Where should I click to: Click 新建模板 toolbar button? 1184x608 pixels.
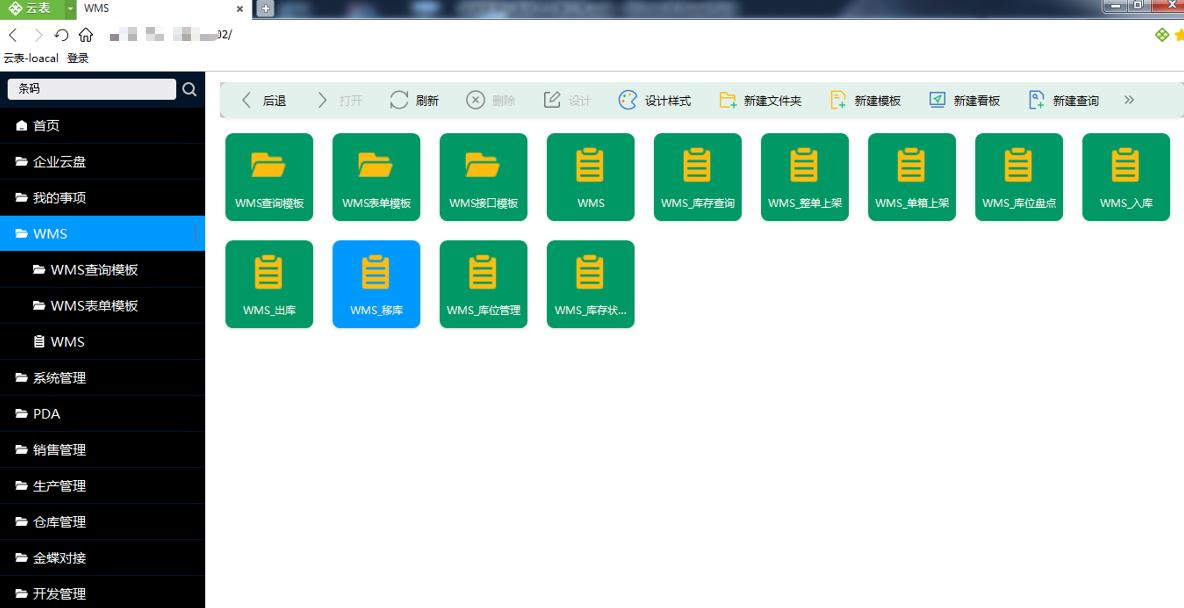[x=865, y=100]
